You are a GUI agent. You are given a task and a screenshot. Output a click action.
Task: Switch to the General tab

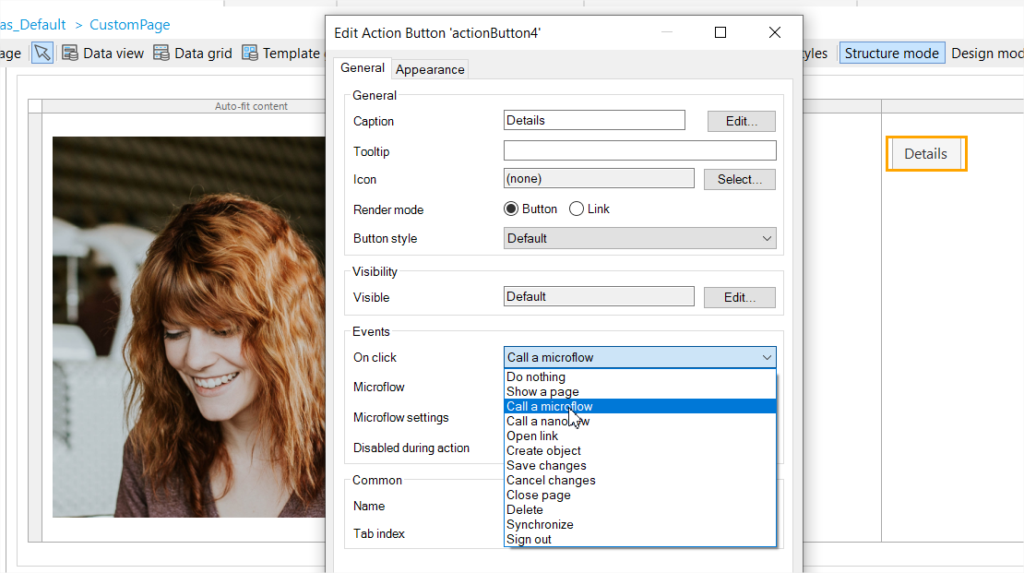click(x=362, y=68)
